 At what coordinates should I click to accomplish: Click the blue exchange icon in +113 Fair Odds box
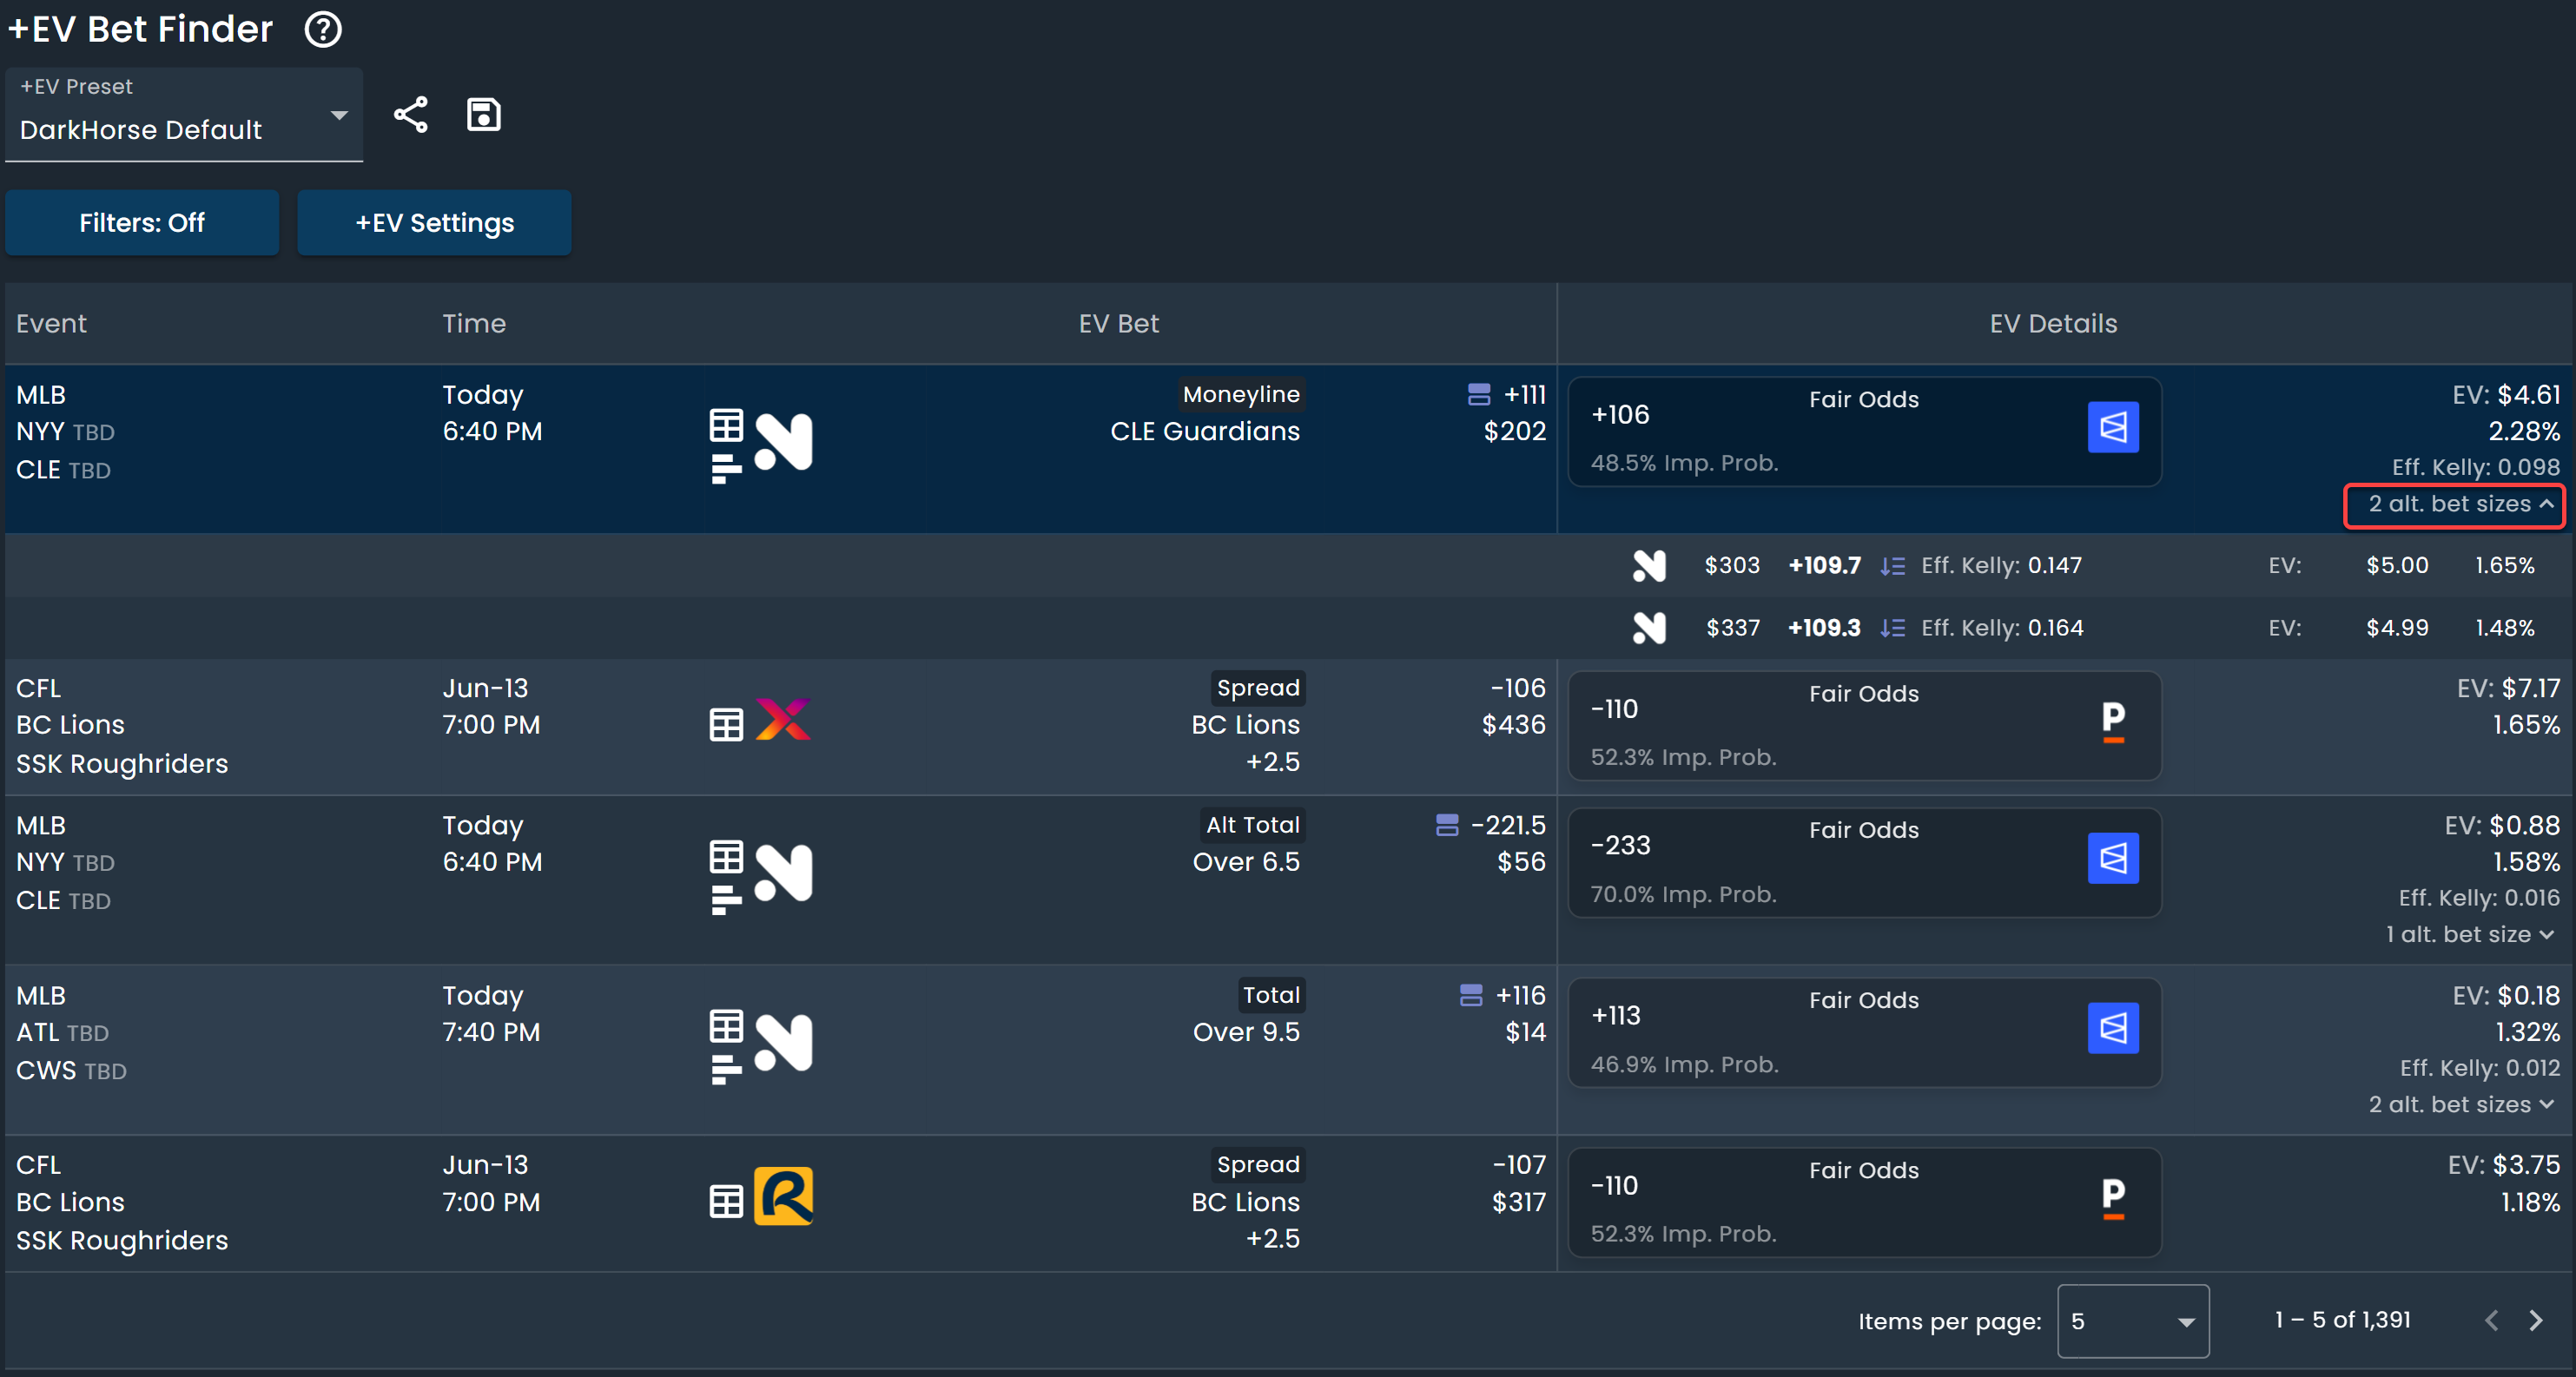pyautogui.click(x=2113, y=1029)
